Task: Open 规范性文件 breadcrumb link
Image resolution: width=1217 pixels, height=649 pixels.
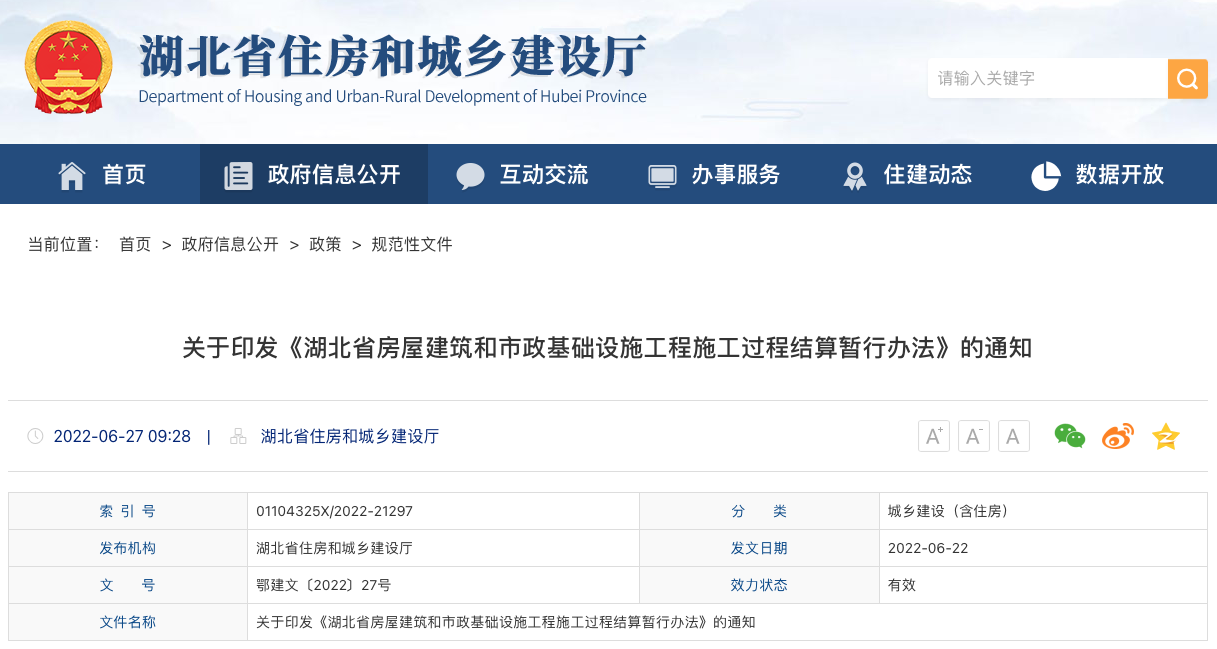Action: (412, 244)
